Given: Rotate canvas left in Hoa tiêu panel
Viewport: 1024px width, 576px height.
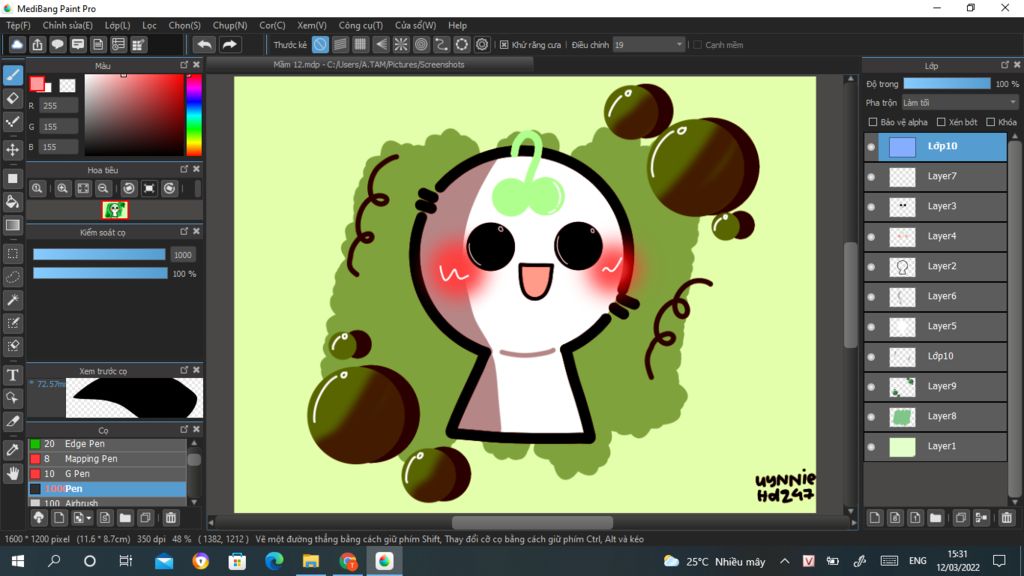Looking at the screenshot, I should [x=129, y=189].
